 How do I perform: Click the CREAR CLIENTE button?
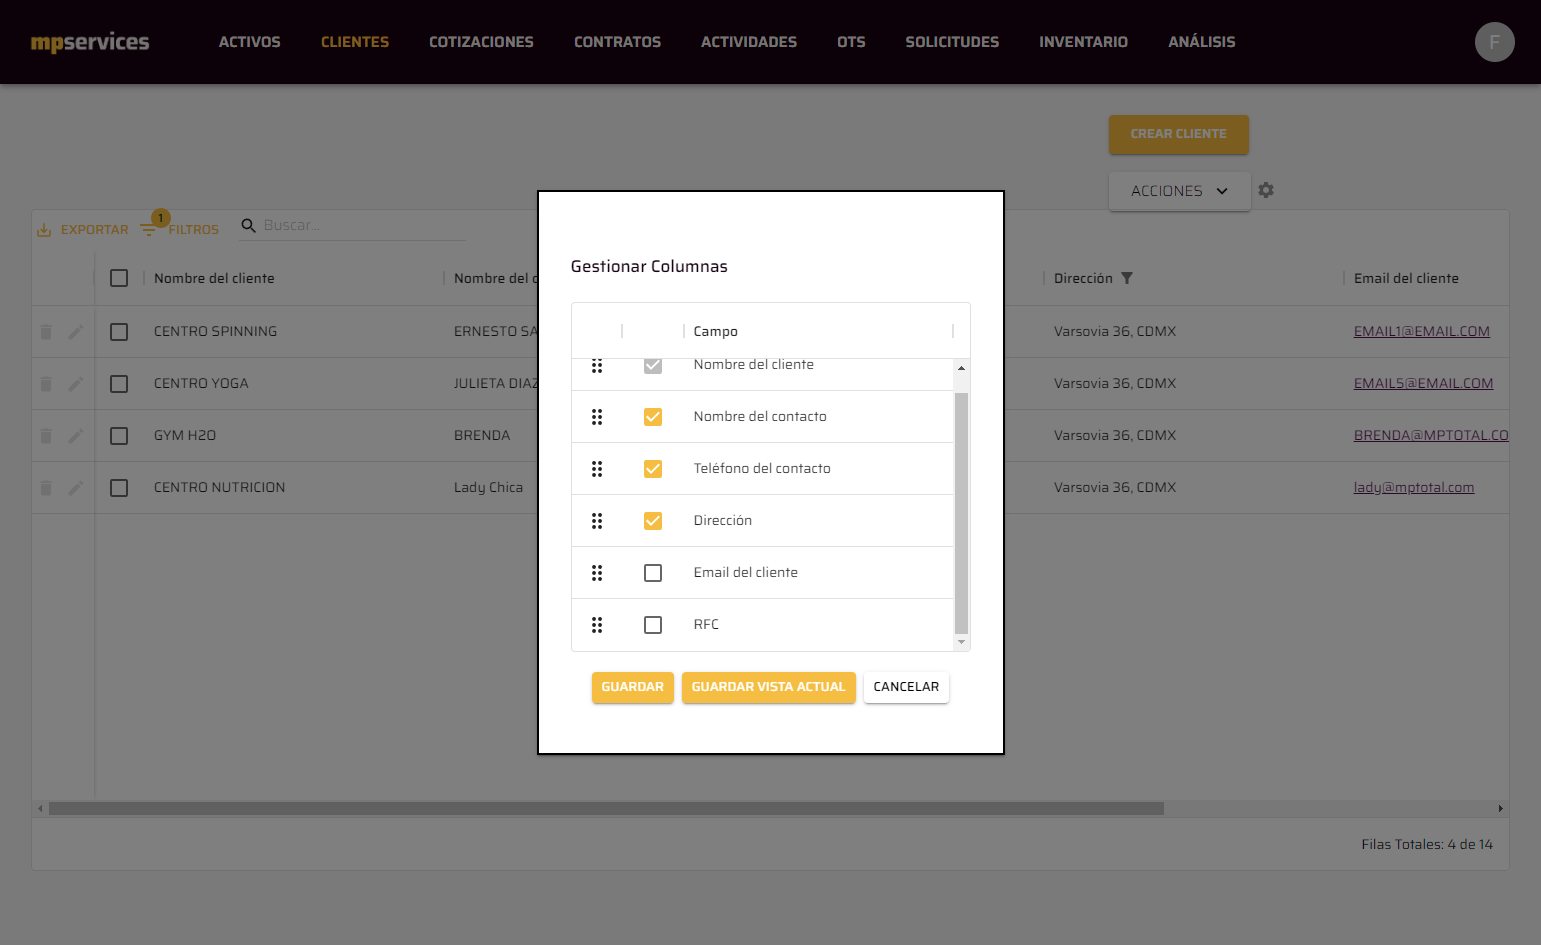tap(1178, 134)
